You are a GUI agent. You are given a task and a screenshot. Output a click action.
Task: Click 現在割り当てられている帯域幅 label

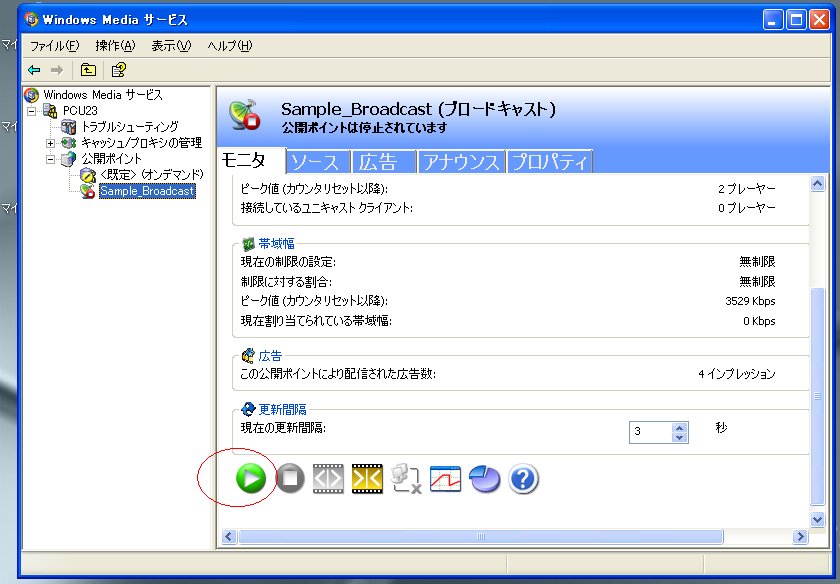pyautogui.click(x=316, y=321)
